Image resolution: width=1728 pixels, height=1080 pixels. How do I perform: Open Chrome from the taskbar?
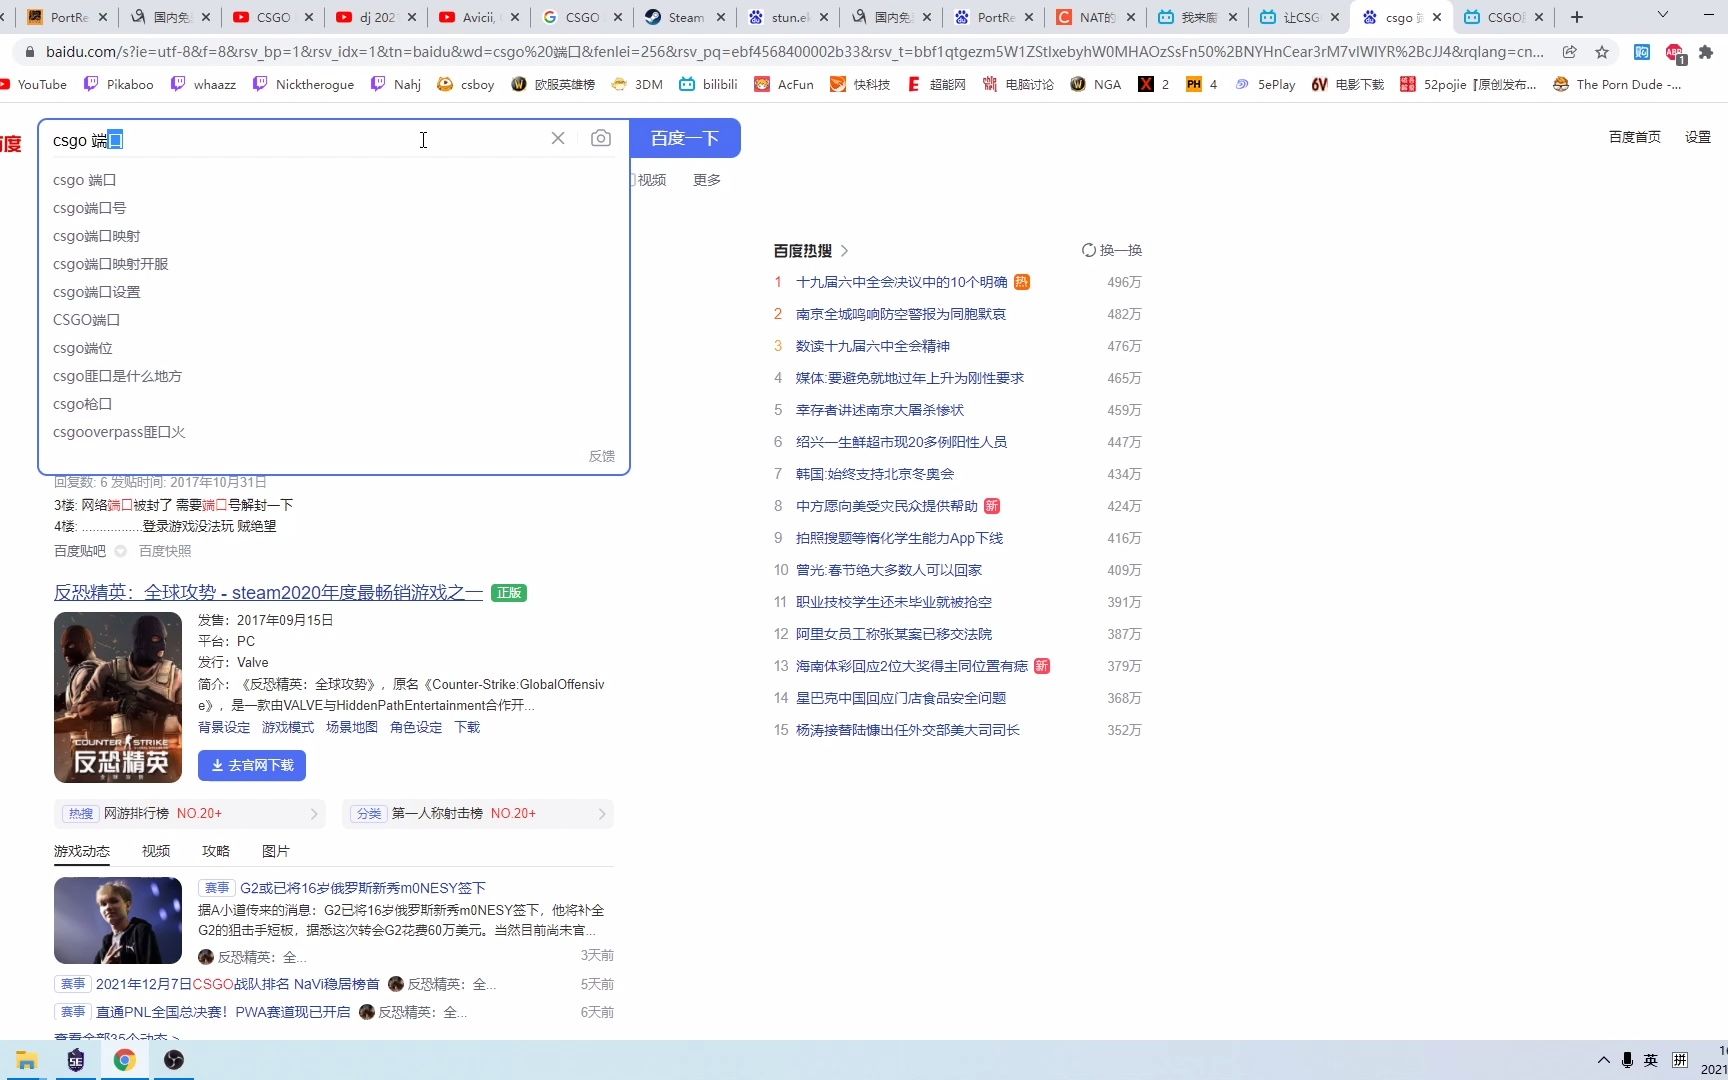pyautogui.click(x=125, y=1060)
